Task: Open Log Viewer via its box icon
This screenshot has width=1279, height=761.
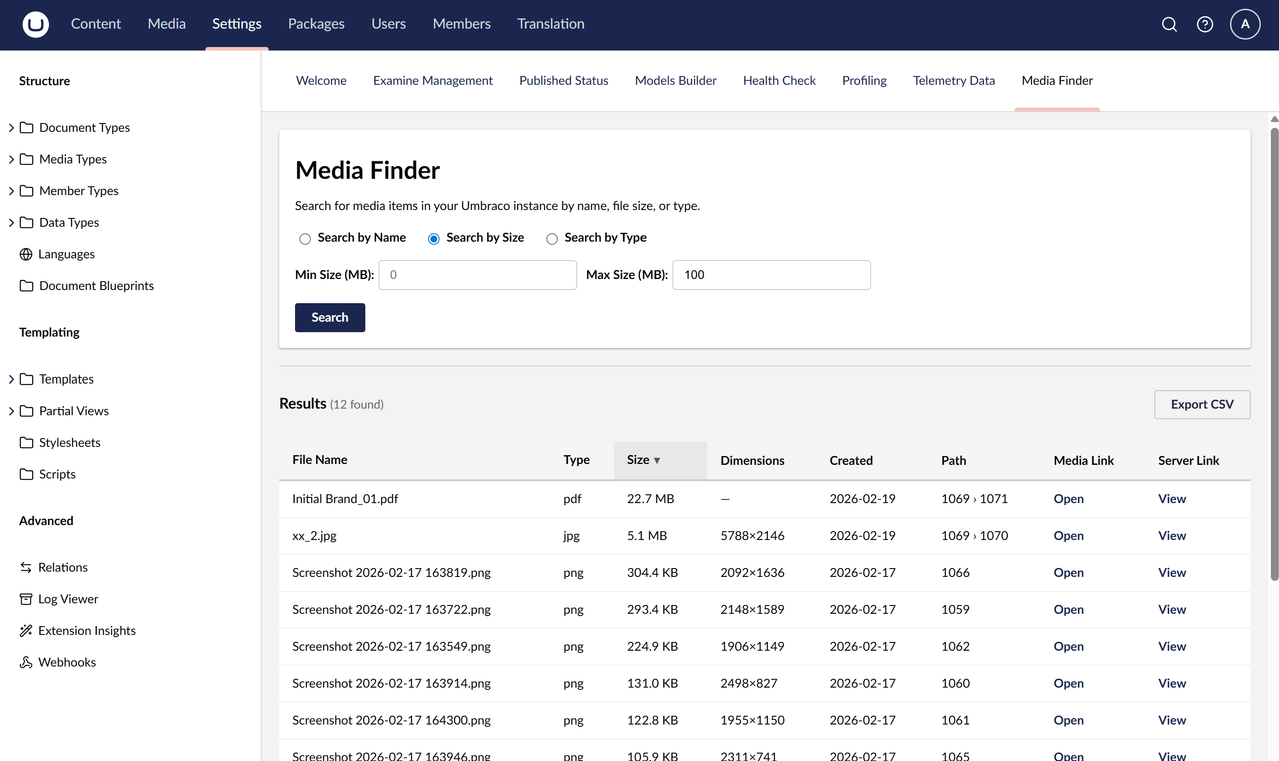Action: pos(26,599)
